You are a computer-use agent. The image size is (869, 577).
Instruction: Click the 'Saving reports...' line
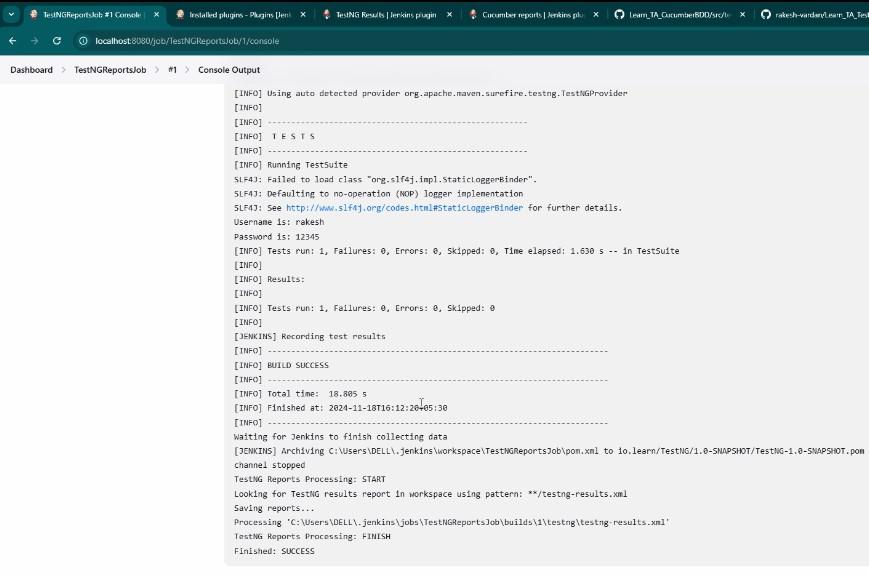pos(274,508)
